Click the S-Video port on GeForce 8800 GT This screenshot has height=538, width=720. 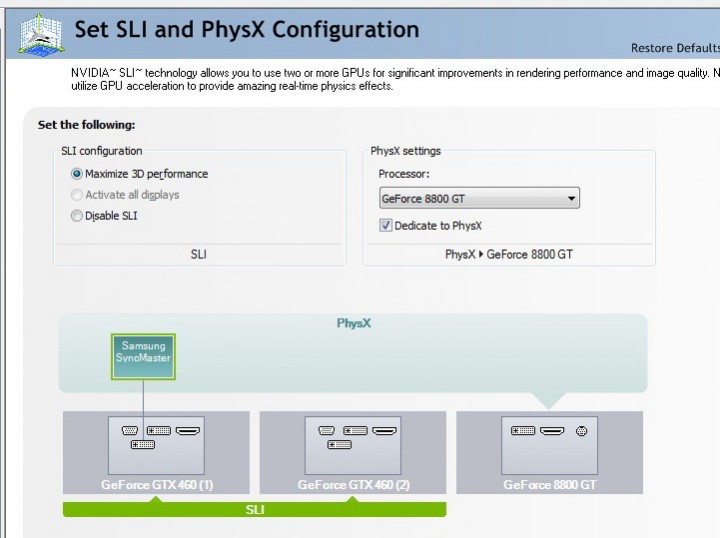pyautogui.click(x=581, y=431)
